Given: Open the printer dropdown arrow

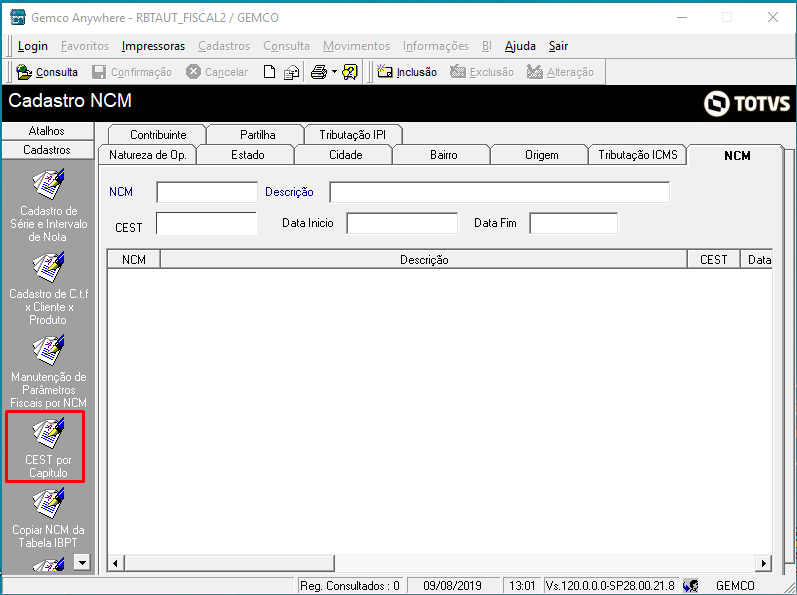Looking at the screenshot, I should (334, 72).
